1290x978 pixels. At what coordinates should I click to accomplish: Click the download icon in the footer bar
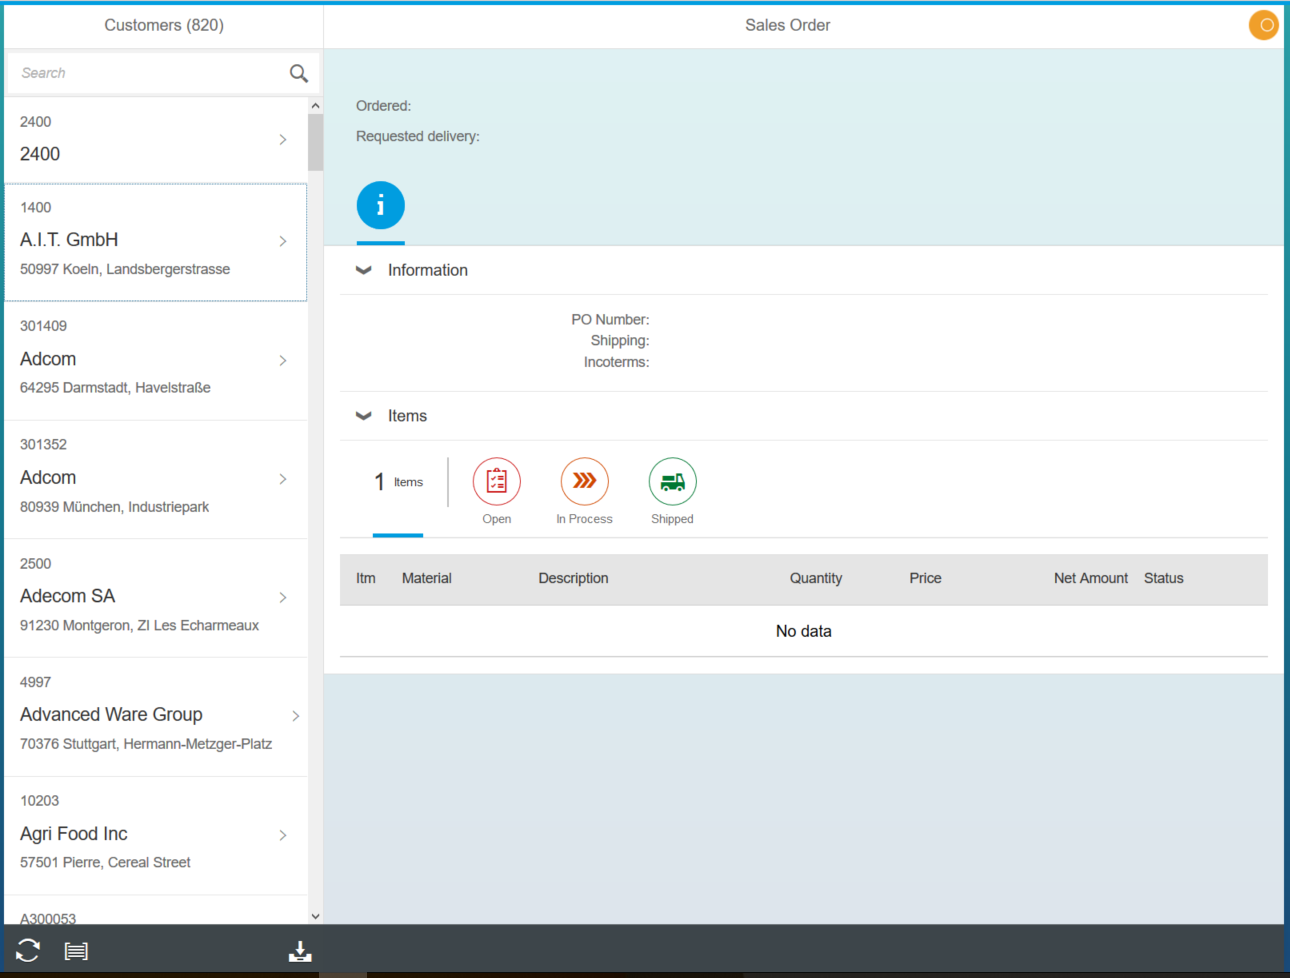(300, 950)
